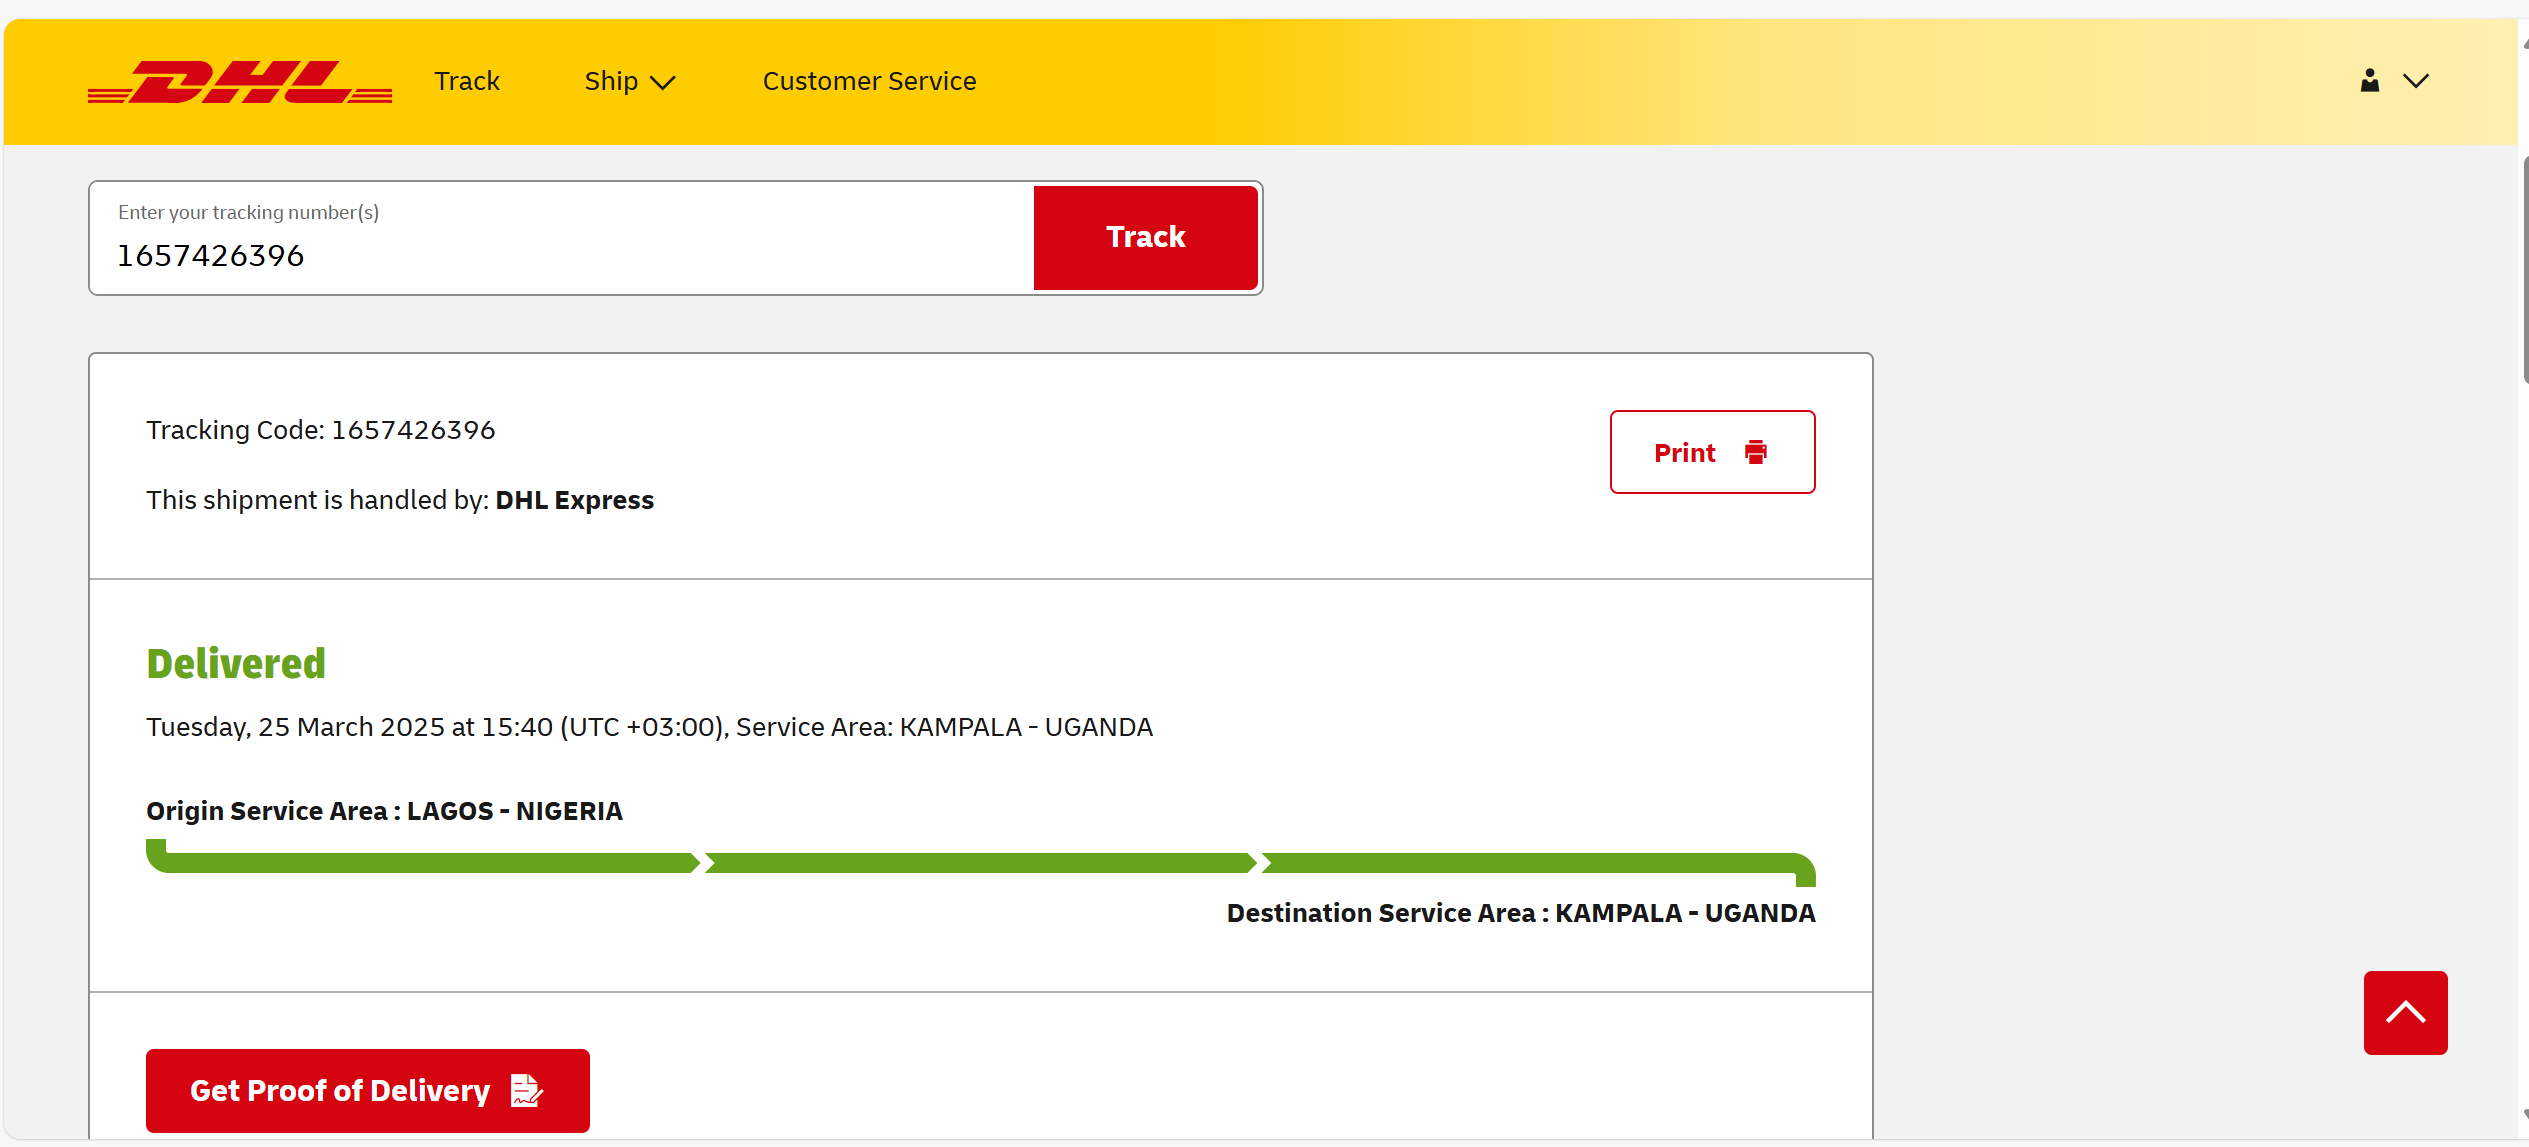Click Get Proof of Delivery button
The height and width of the screenshot is (1147, 2529).
coord(368,1090)
